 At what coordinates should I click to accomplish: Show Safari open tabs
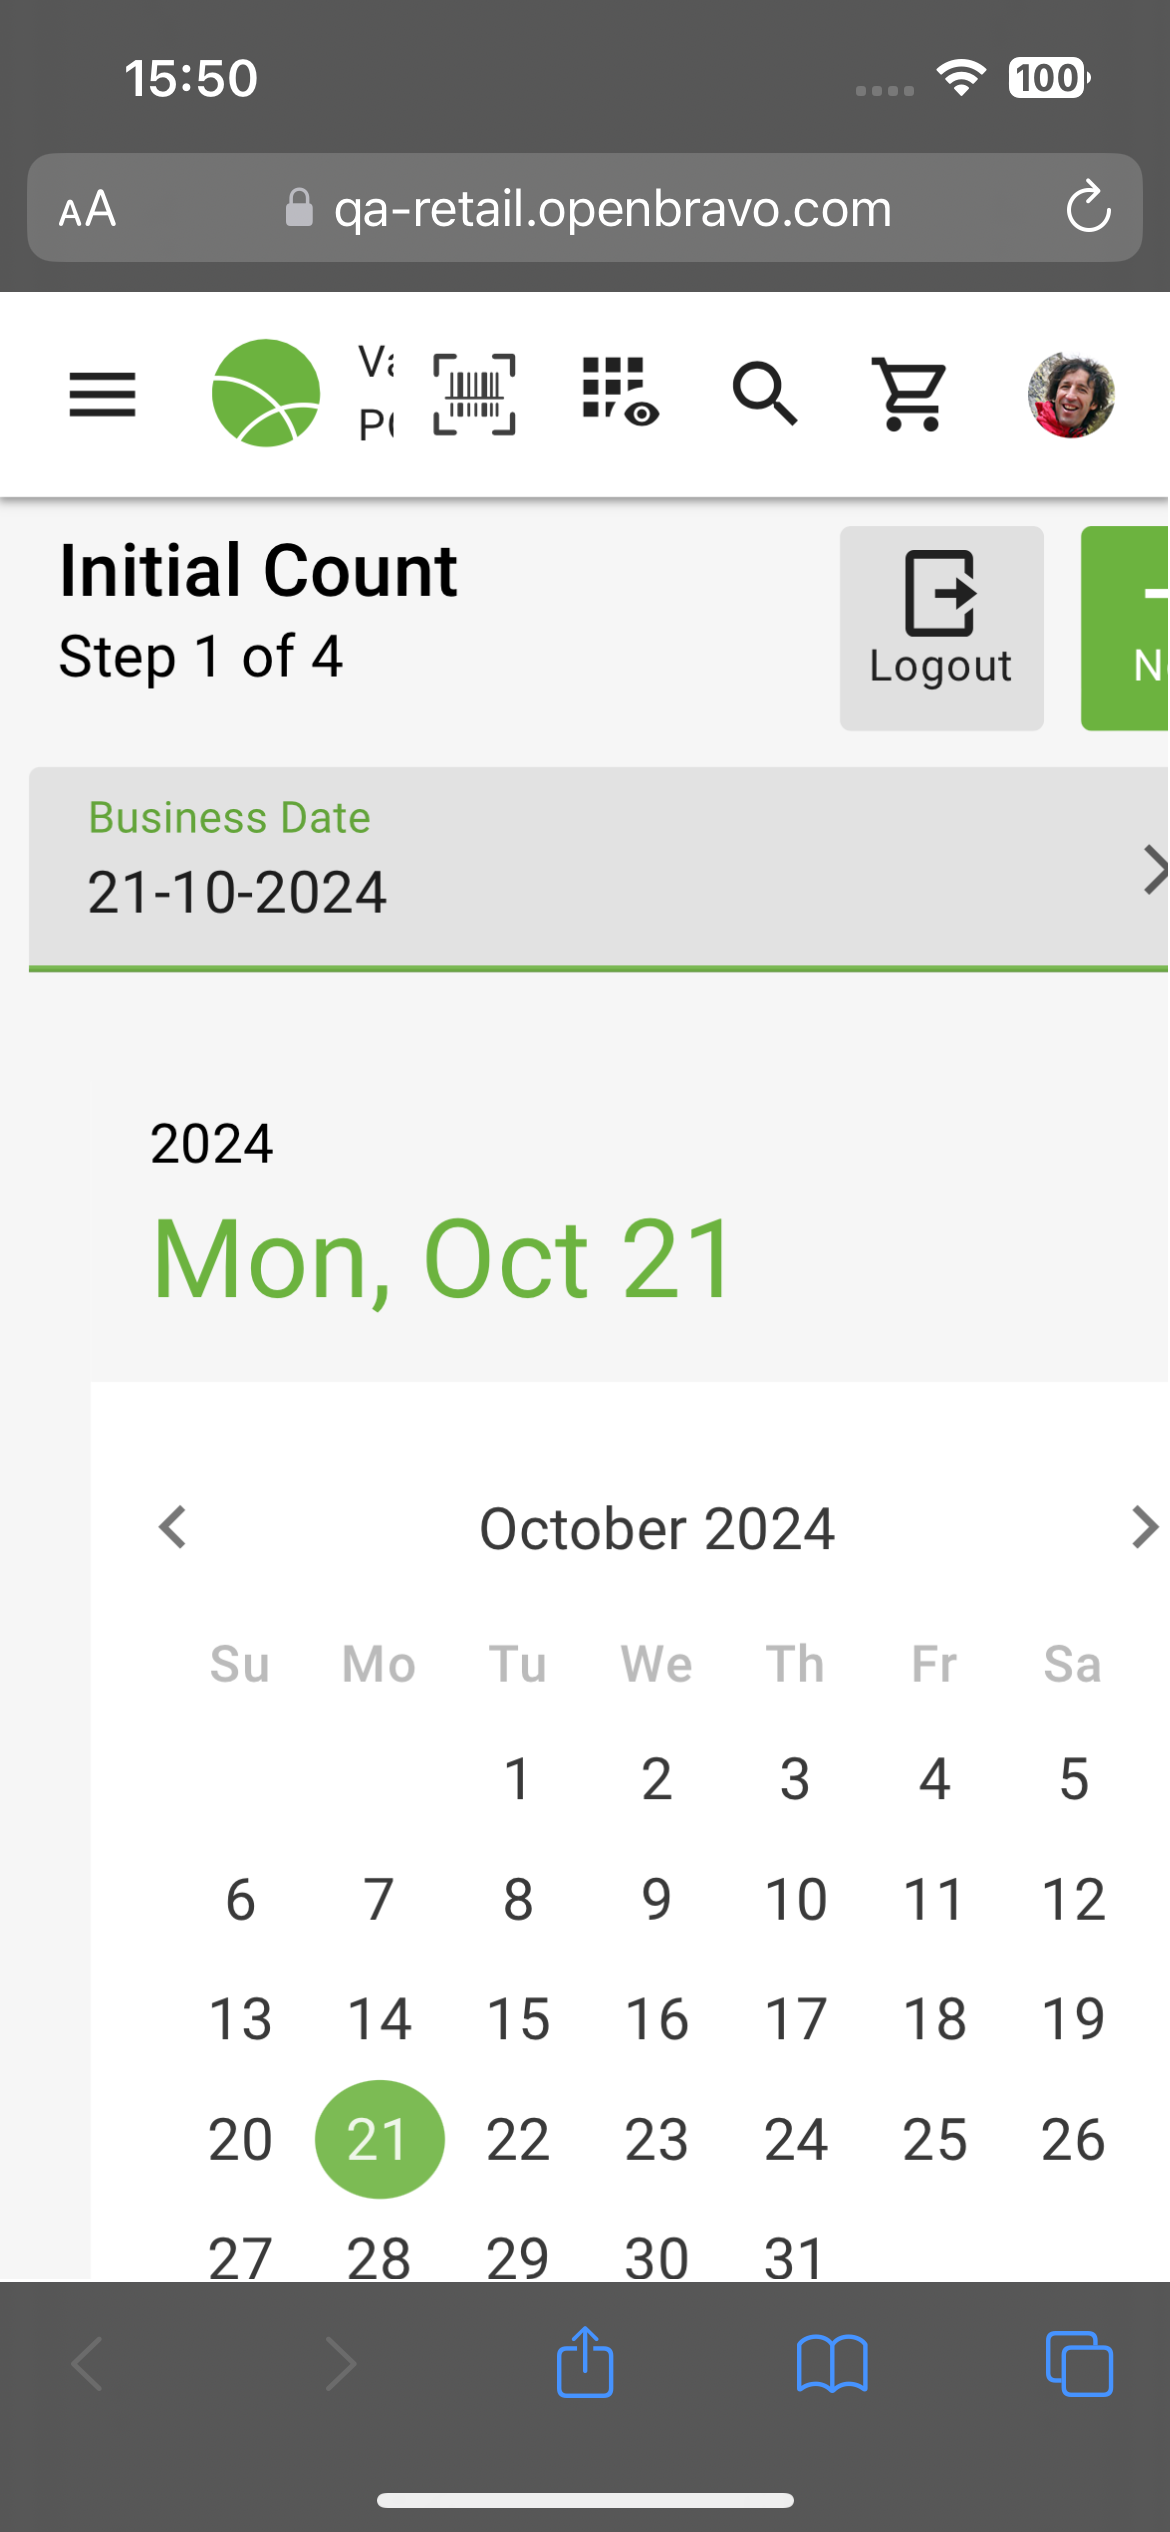pos(1079,2364)
